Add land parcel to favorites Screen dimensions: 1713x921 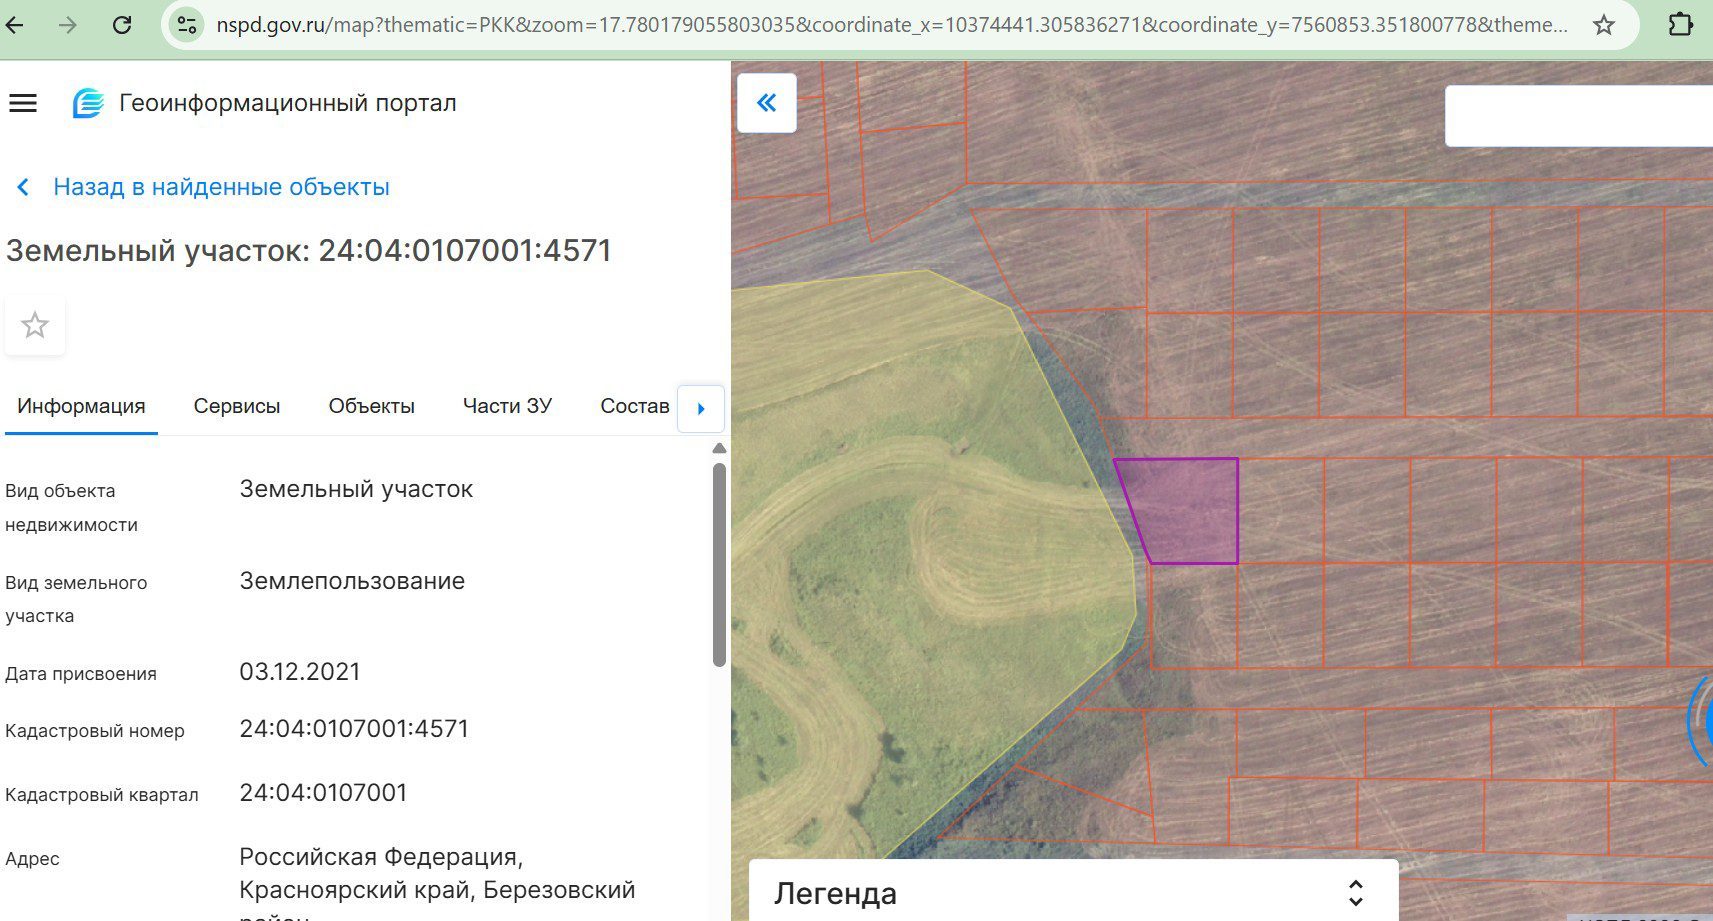(x=35, y=325)
